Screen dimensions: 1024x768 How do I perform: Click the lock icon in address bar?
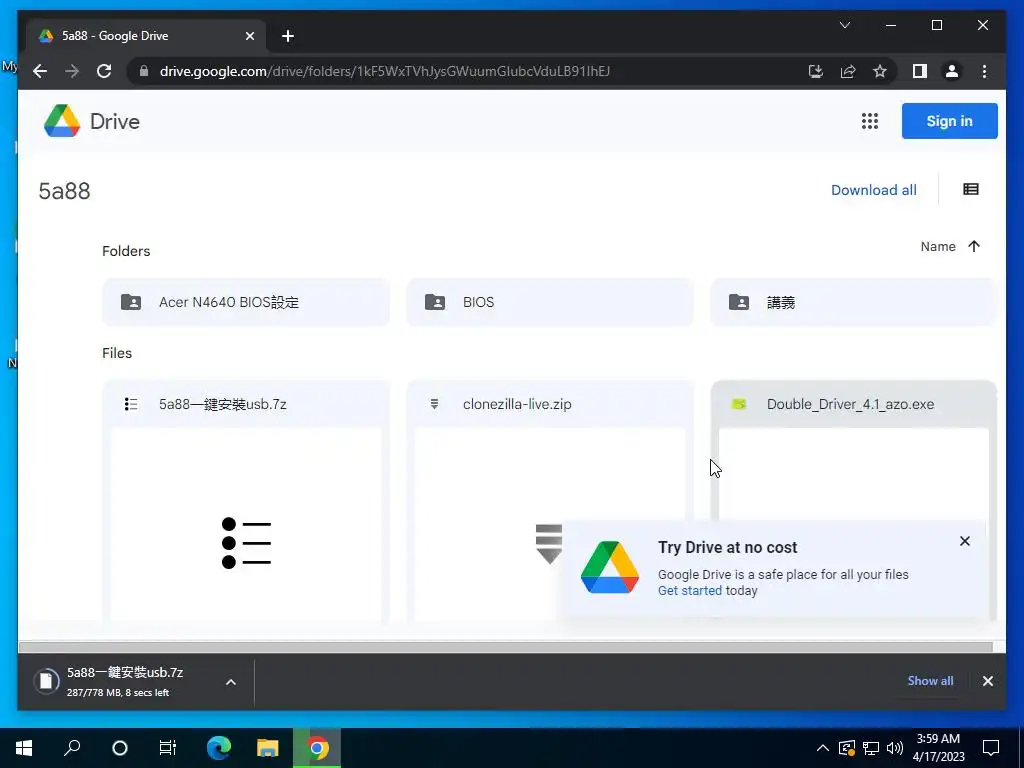tap(144, 71)
